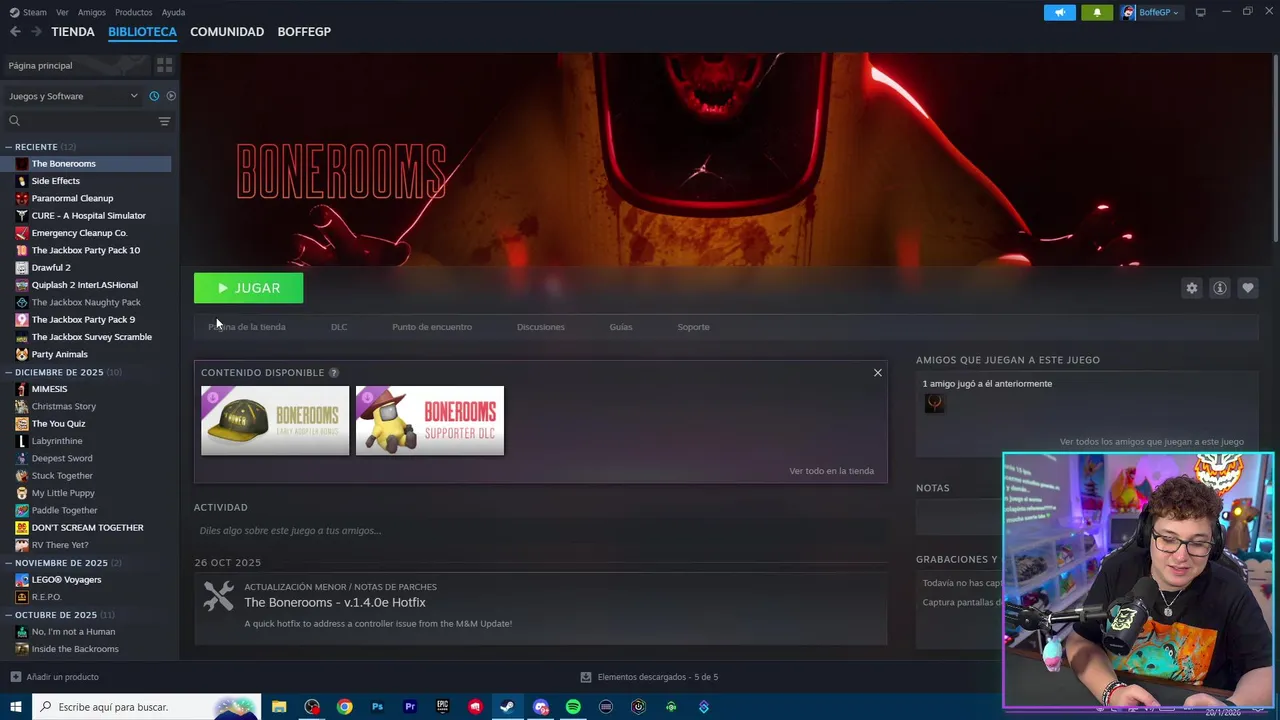Launch Google Chrome from taskbar
This screenshot has width=1280, height=720.
click(x=344, y=707)
